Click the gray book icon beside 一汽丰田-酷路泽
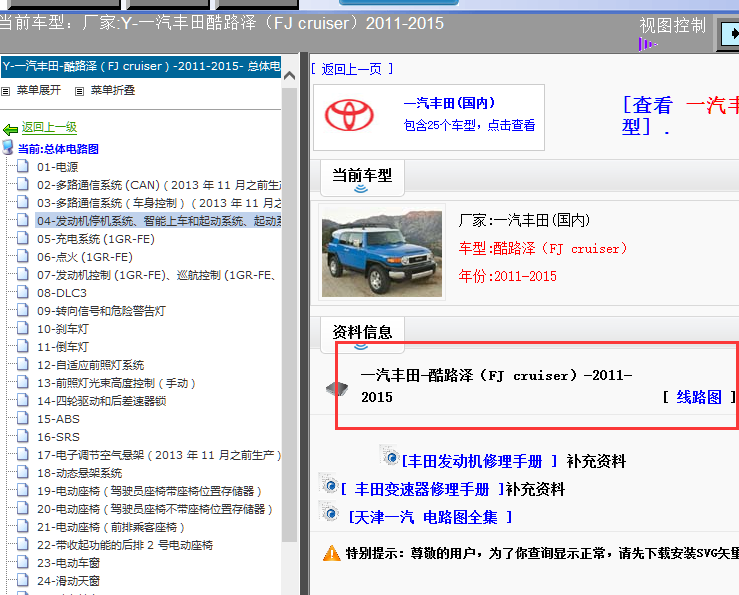The width and height of the screenshot is (739, 595). (x=337, y=388)
